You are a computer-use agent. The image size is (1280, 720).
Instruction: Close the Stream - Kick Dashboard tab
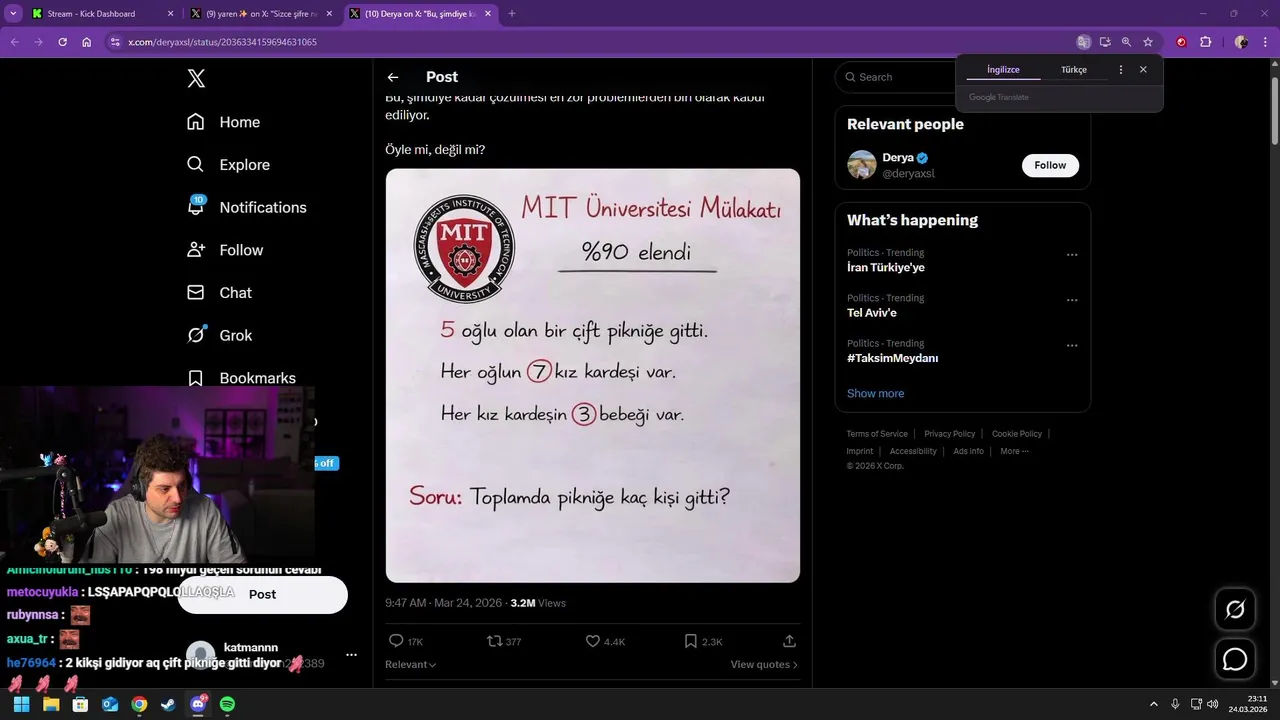[170, 14]
